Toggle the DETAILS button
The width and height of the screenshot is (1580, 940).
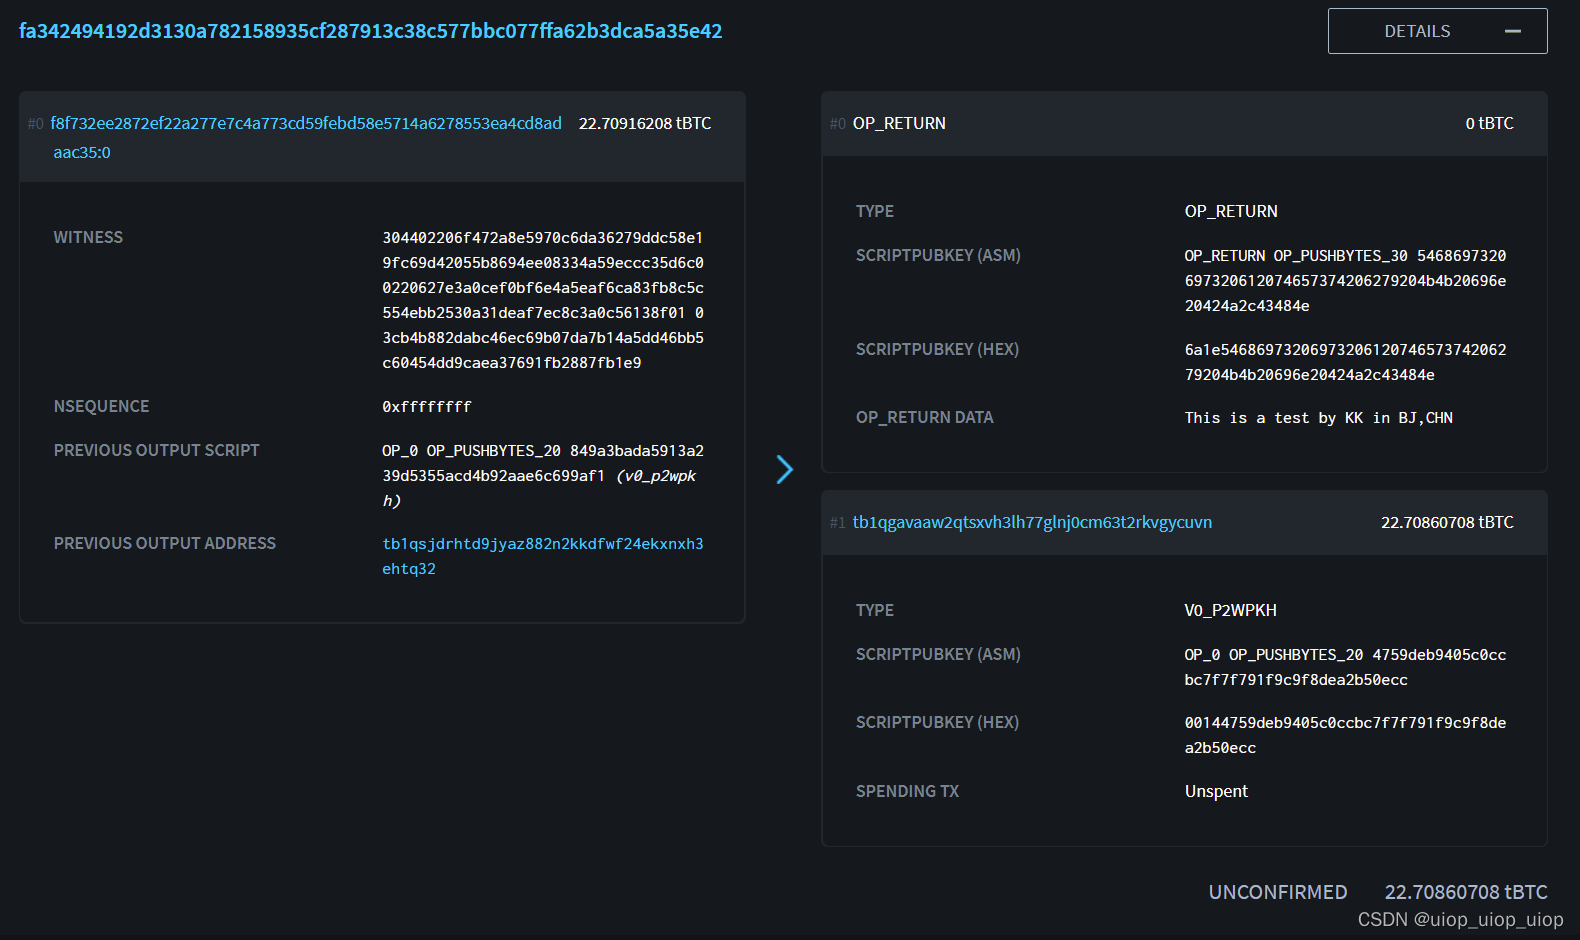pyautogui.click(x=1437, y=31)
